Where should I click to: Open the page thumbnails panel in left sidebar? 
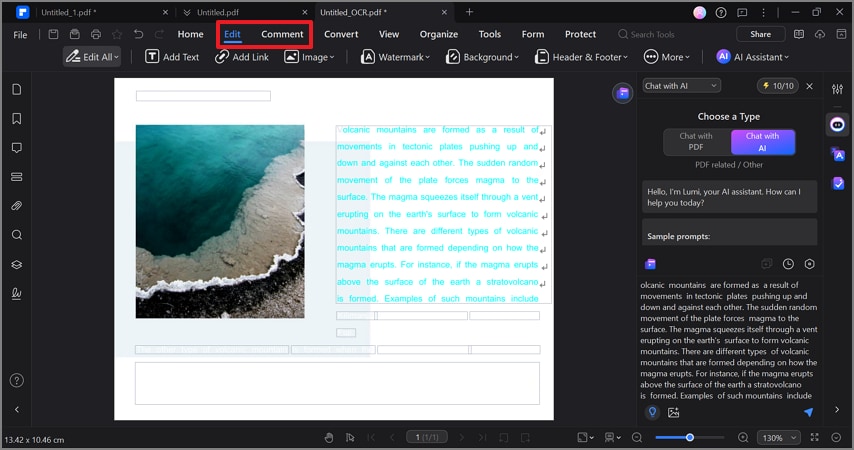17,89
